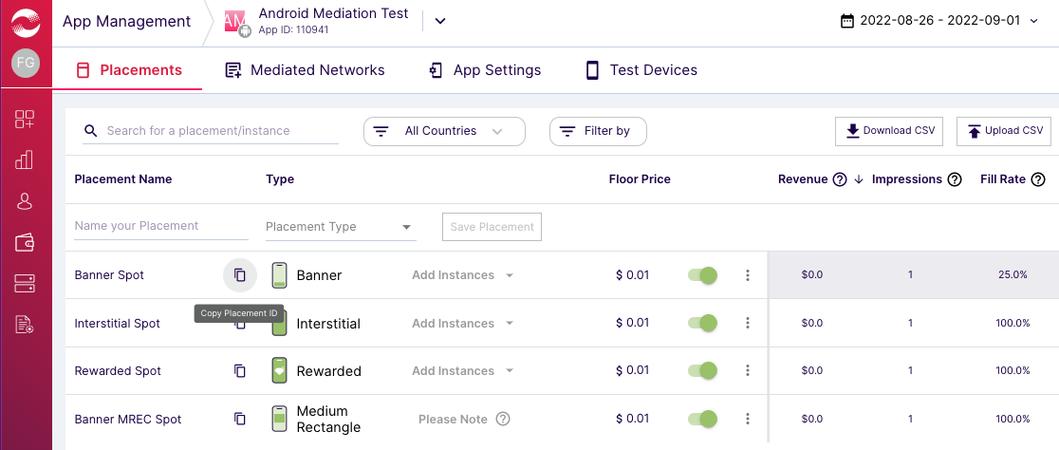
Task: Expand the Placement Type dropdown
Action: click(340, 227)
